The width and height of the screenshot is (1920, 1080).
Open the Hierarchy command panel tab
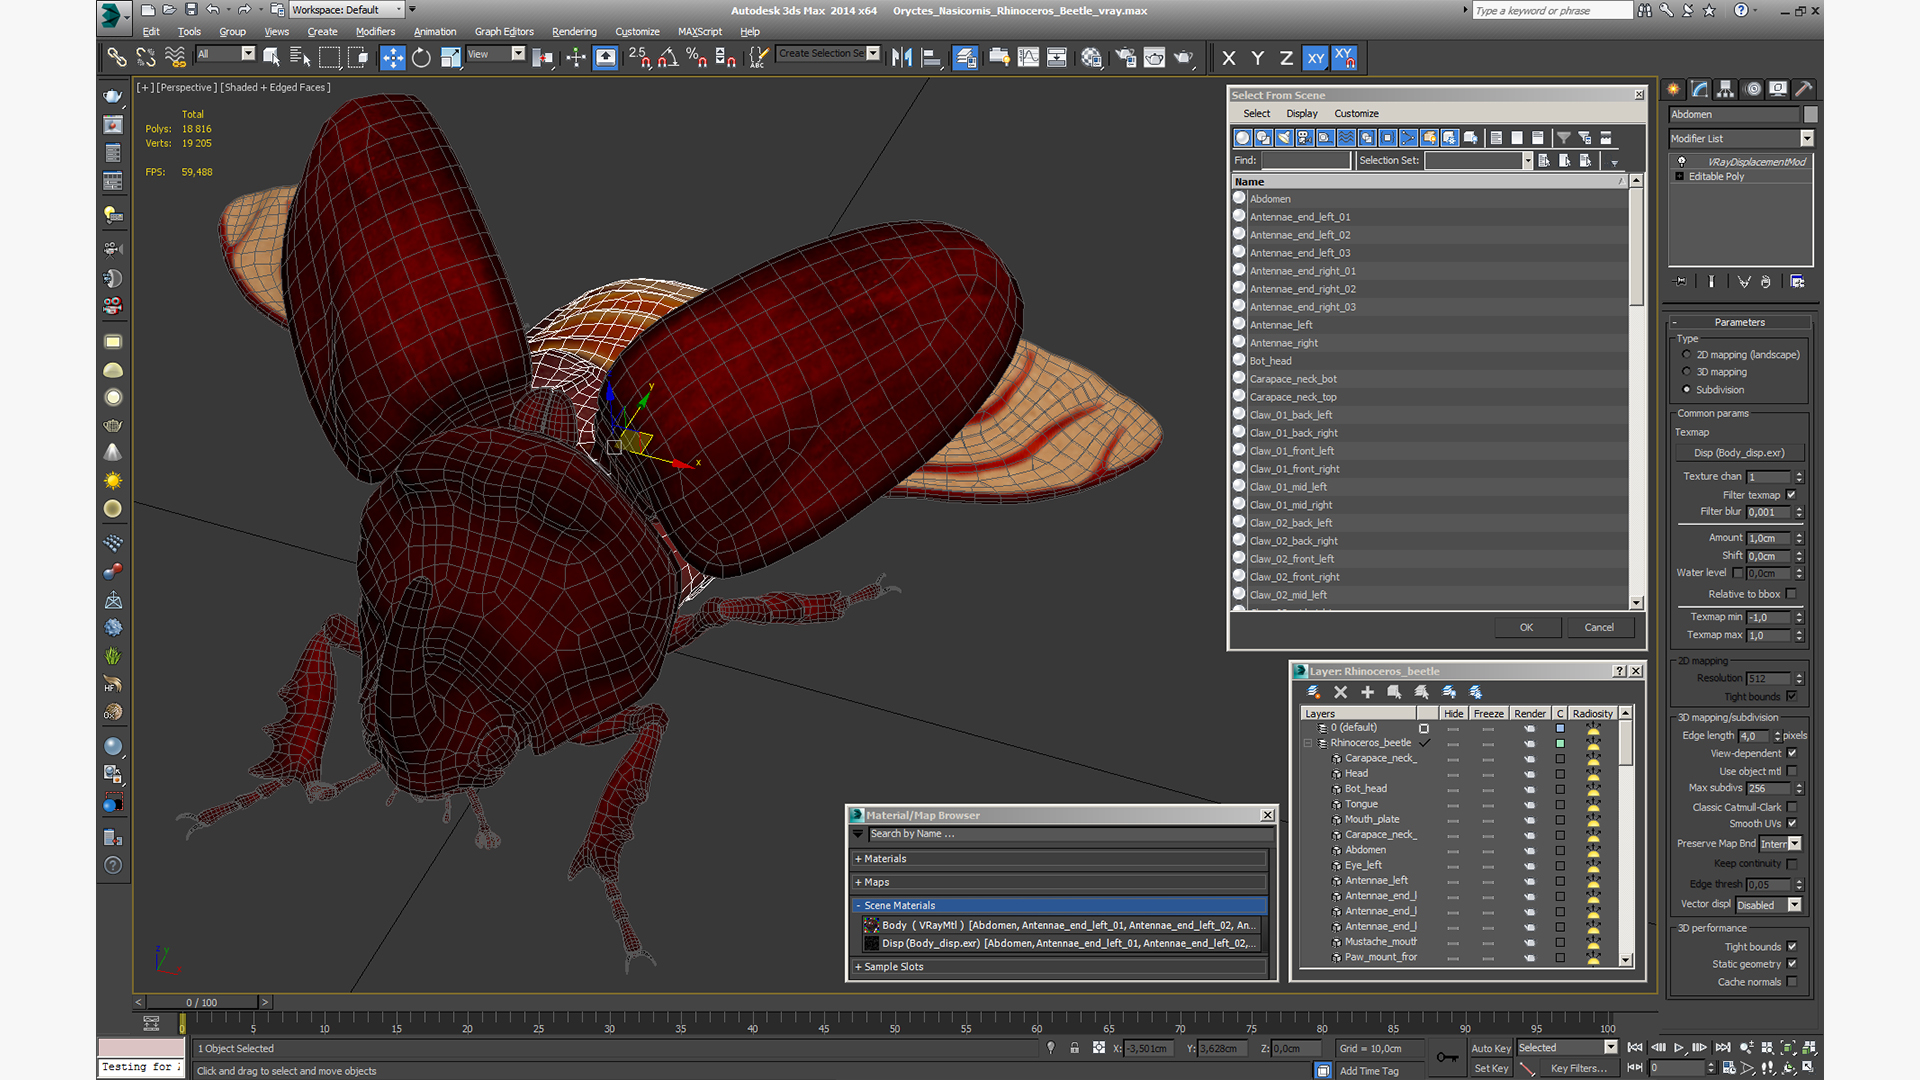tap(1725, 89)
